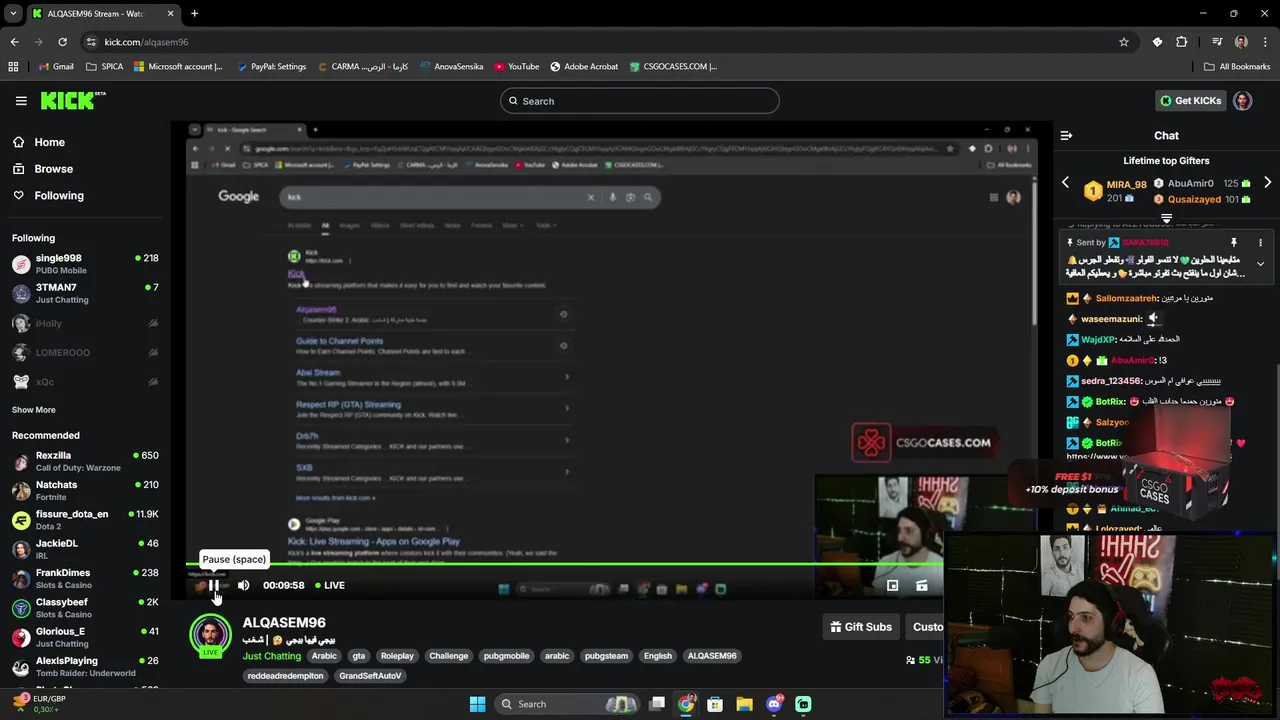1280x720 pixels.
Task: Open the Adobe Acrobat bookmark
Action: [584, 67]
